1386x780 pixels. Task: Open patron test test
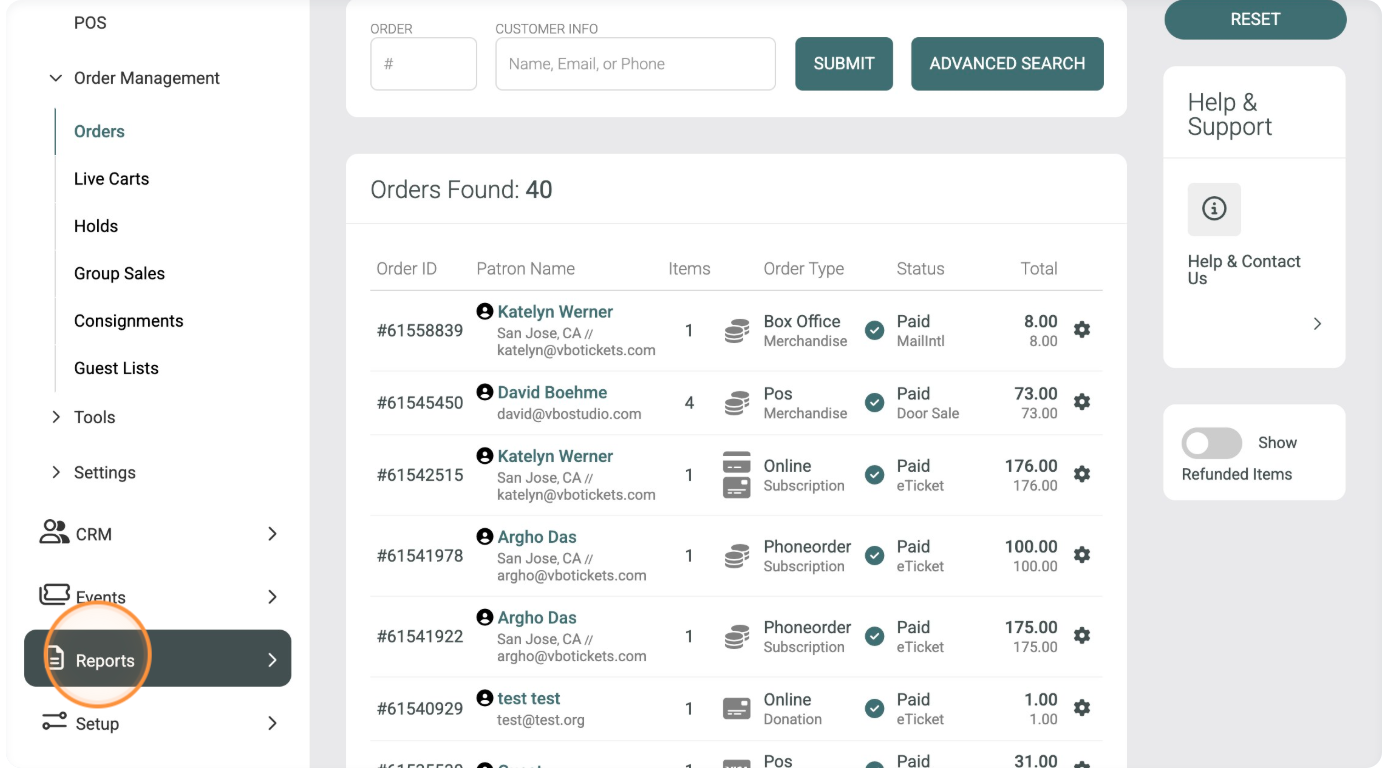[x=529, y=698]
